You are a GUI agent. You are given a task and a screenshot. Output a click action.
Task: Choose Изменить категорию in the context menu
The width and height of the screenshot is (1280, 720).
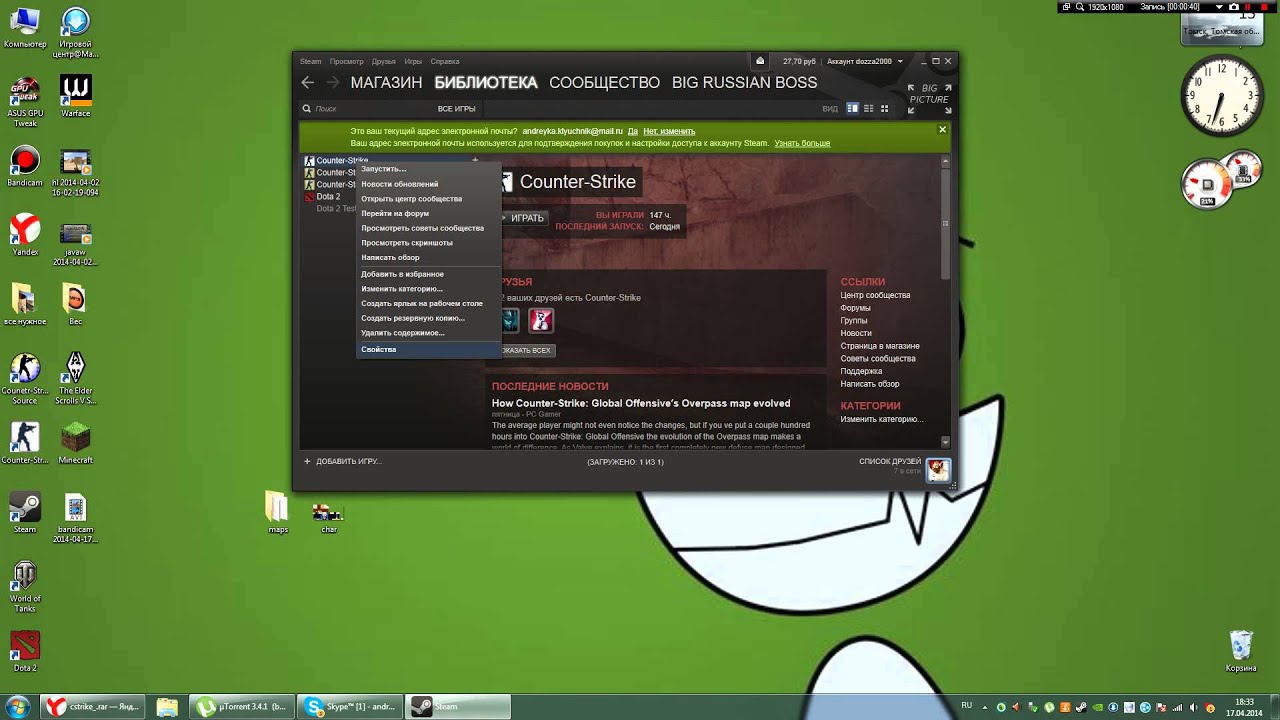[428, 289]
